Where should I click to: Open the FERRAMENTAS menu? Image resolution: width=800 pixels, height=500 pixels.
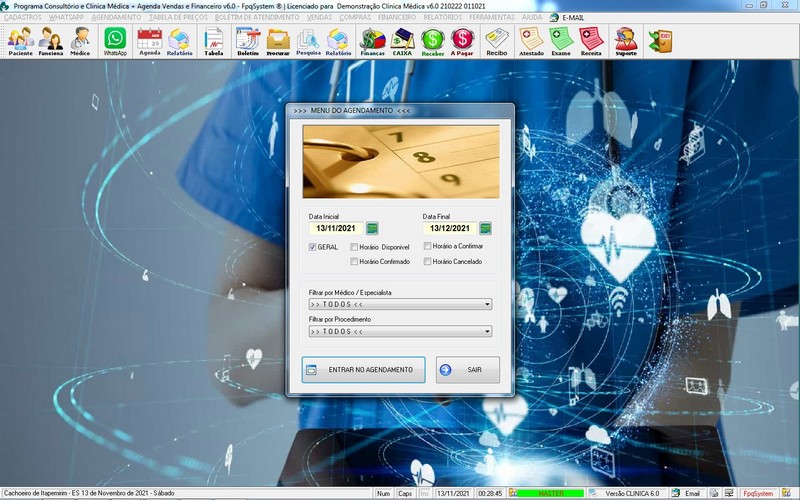[492, 17]
